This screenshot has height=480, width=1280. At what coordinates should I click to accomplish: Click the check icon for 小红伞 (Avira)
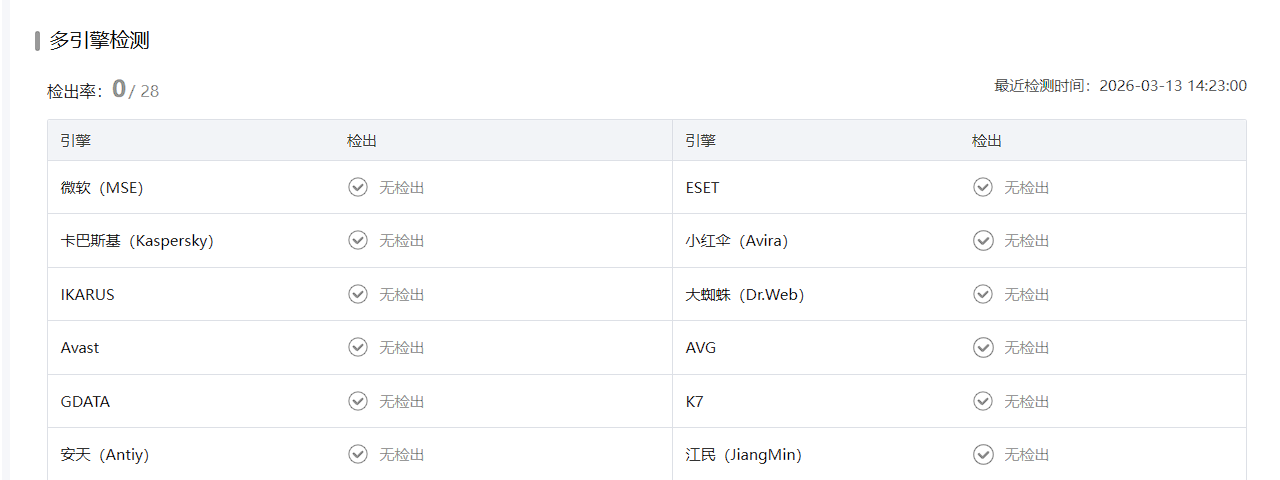click(x=983, y=240)
